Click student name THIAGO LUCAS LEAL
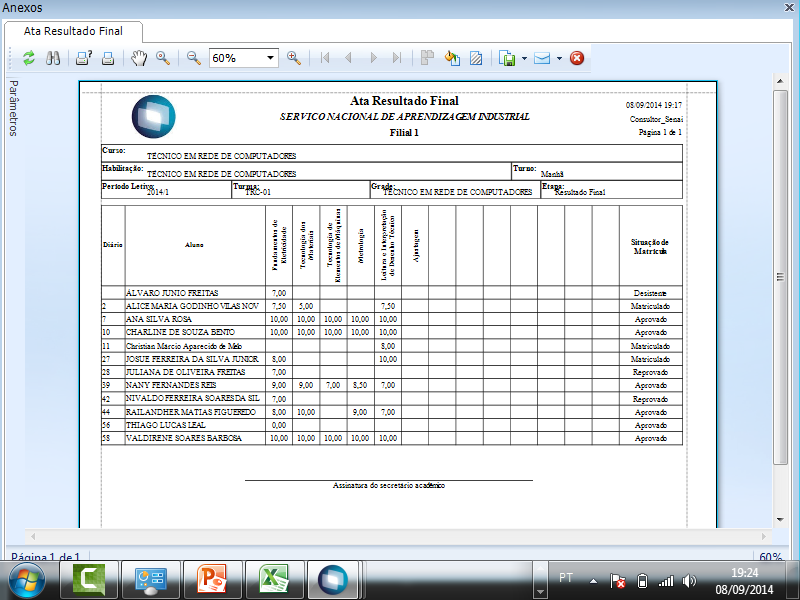This screenshot has width=800, height=600. click(x=166, y=425)
